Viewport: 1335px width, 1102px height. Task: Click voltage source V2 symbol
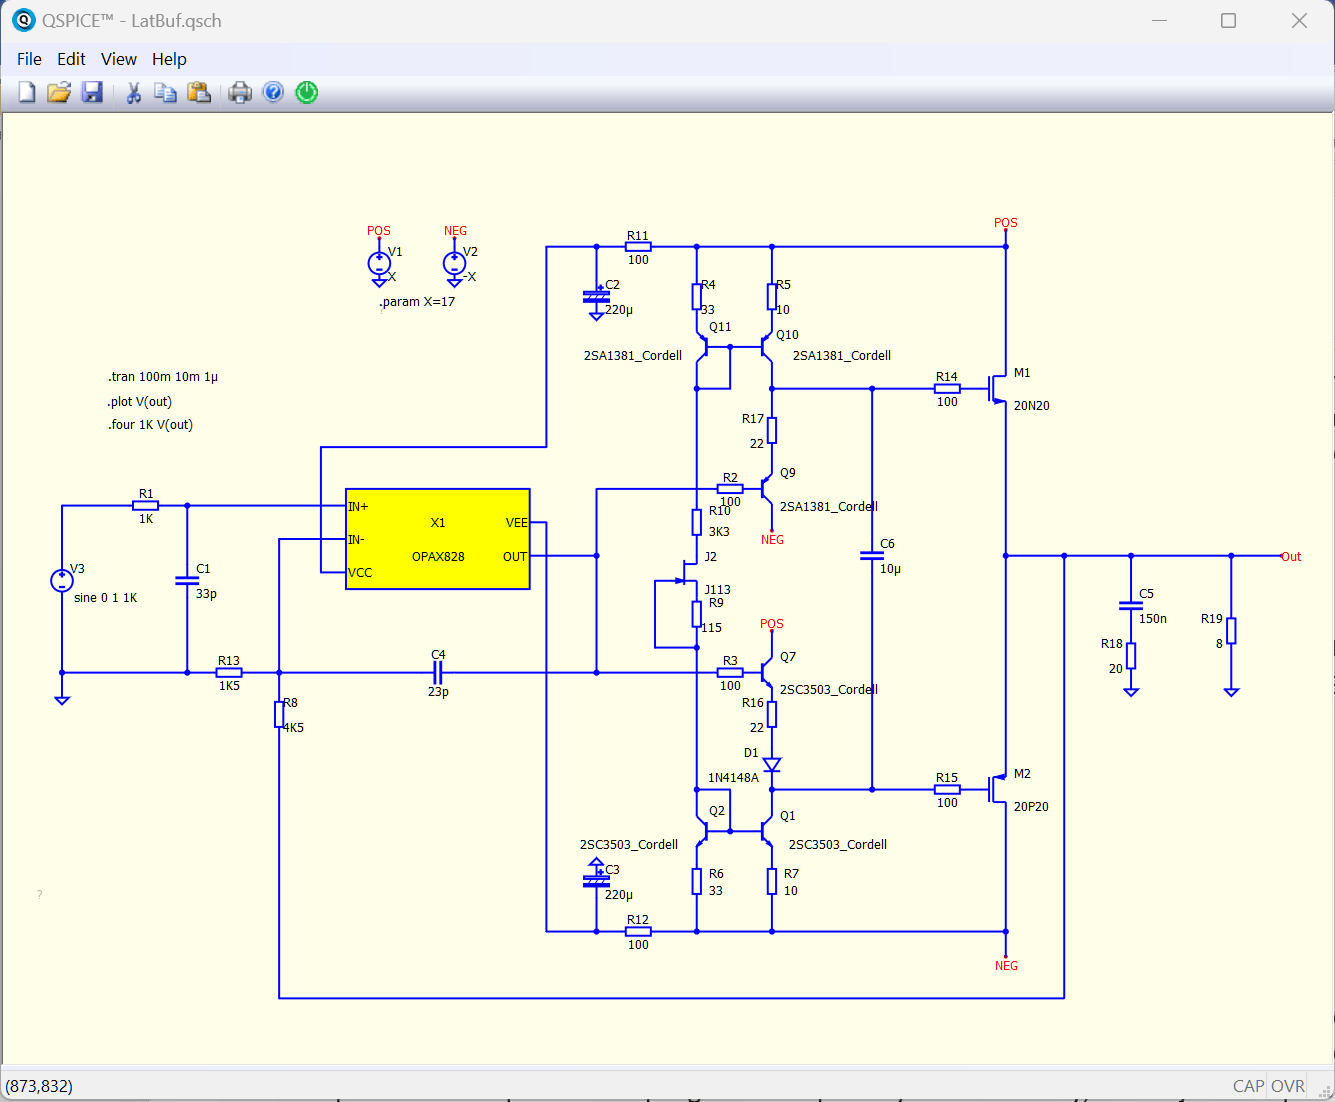[x=455, y=264]
